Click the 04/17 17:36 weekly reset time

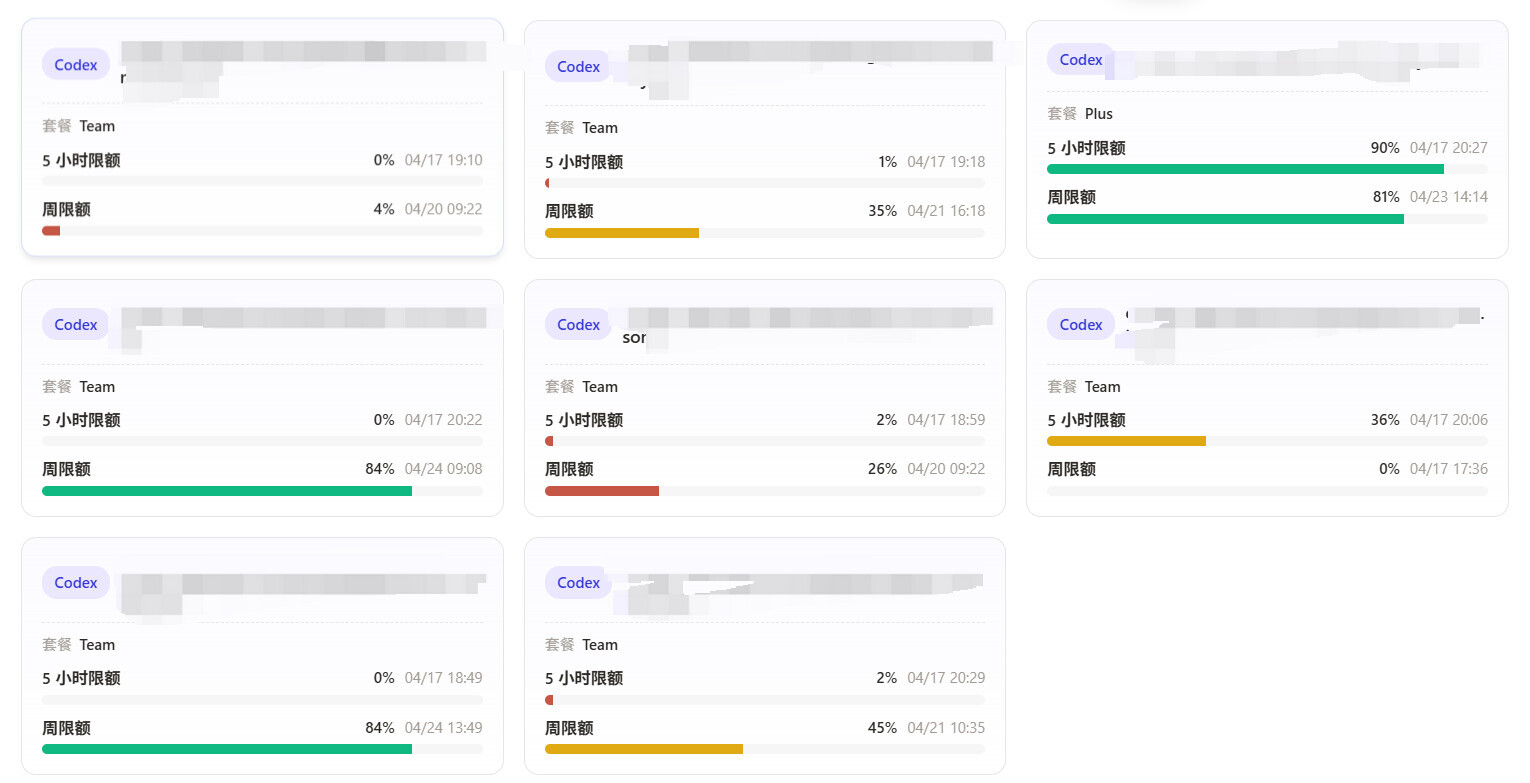(x=1449, y=469)
